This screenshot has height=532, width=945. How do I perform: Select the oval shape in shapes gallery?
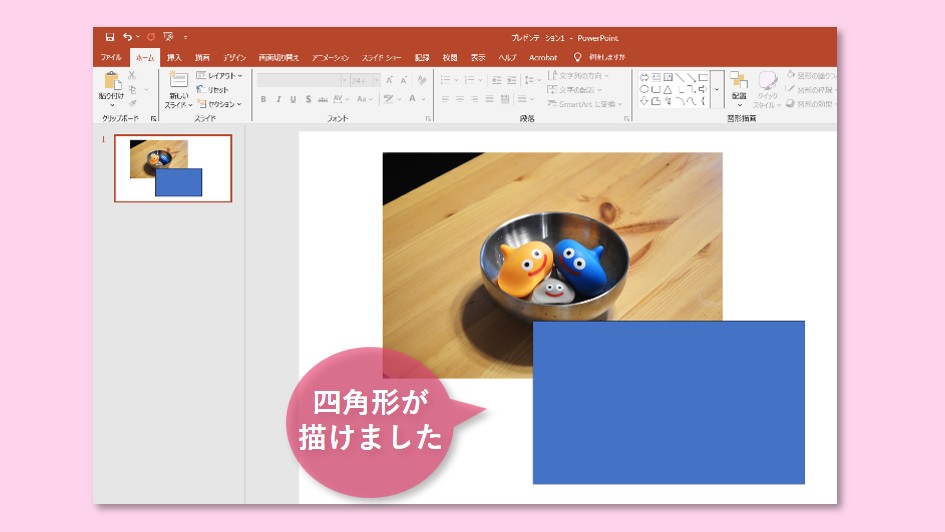click(x=644, y=89)
